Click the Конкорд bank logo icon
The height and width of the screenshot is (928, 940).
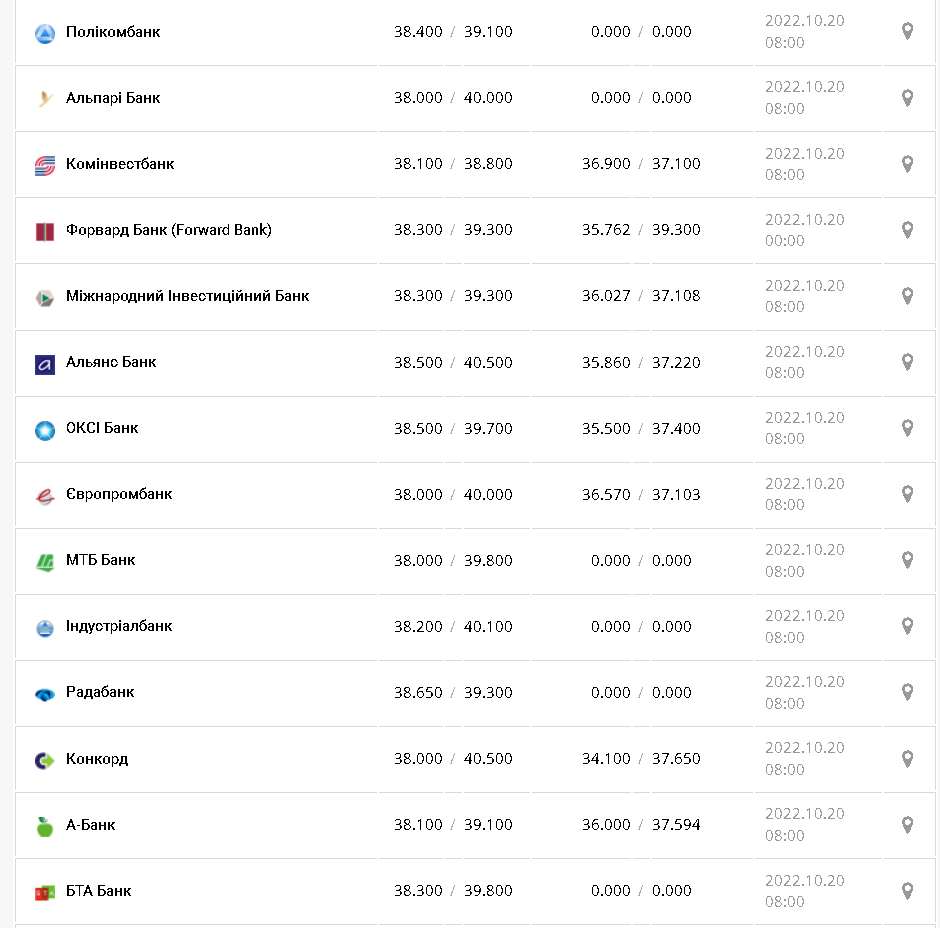point(44,760)
